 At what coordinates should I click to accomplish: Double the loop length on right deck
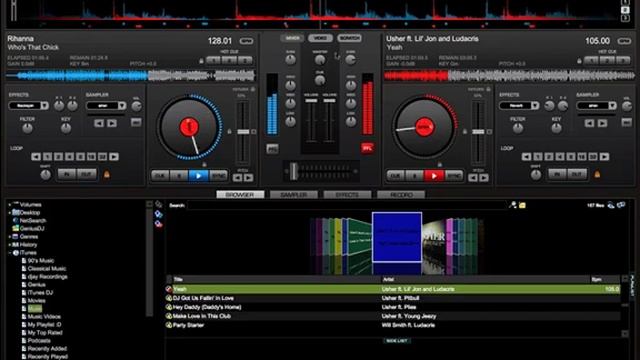point(604,157)
